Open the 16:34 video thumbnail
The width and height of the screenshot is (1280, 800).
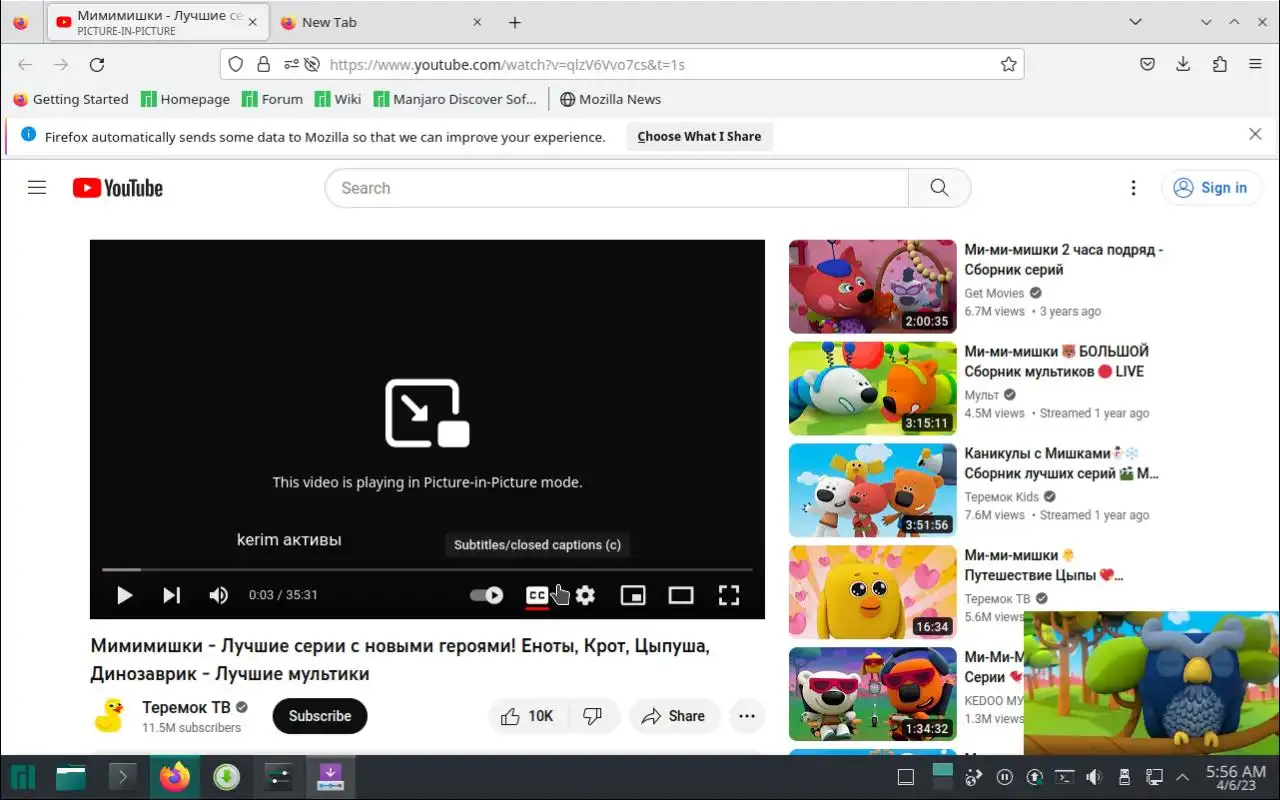[873, 593]
